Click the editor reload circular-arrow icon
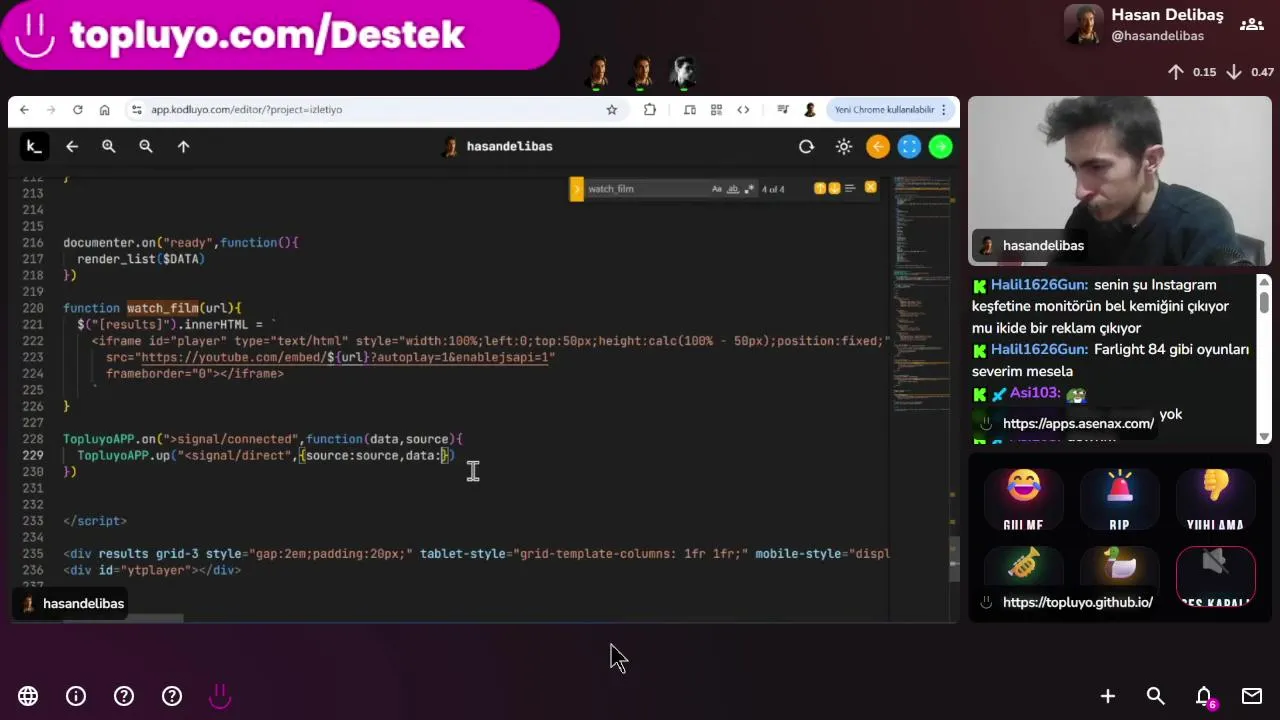1280x720 pixels. click(806, 147)
